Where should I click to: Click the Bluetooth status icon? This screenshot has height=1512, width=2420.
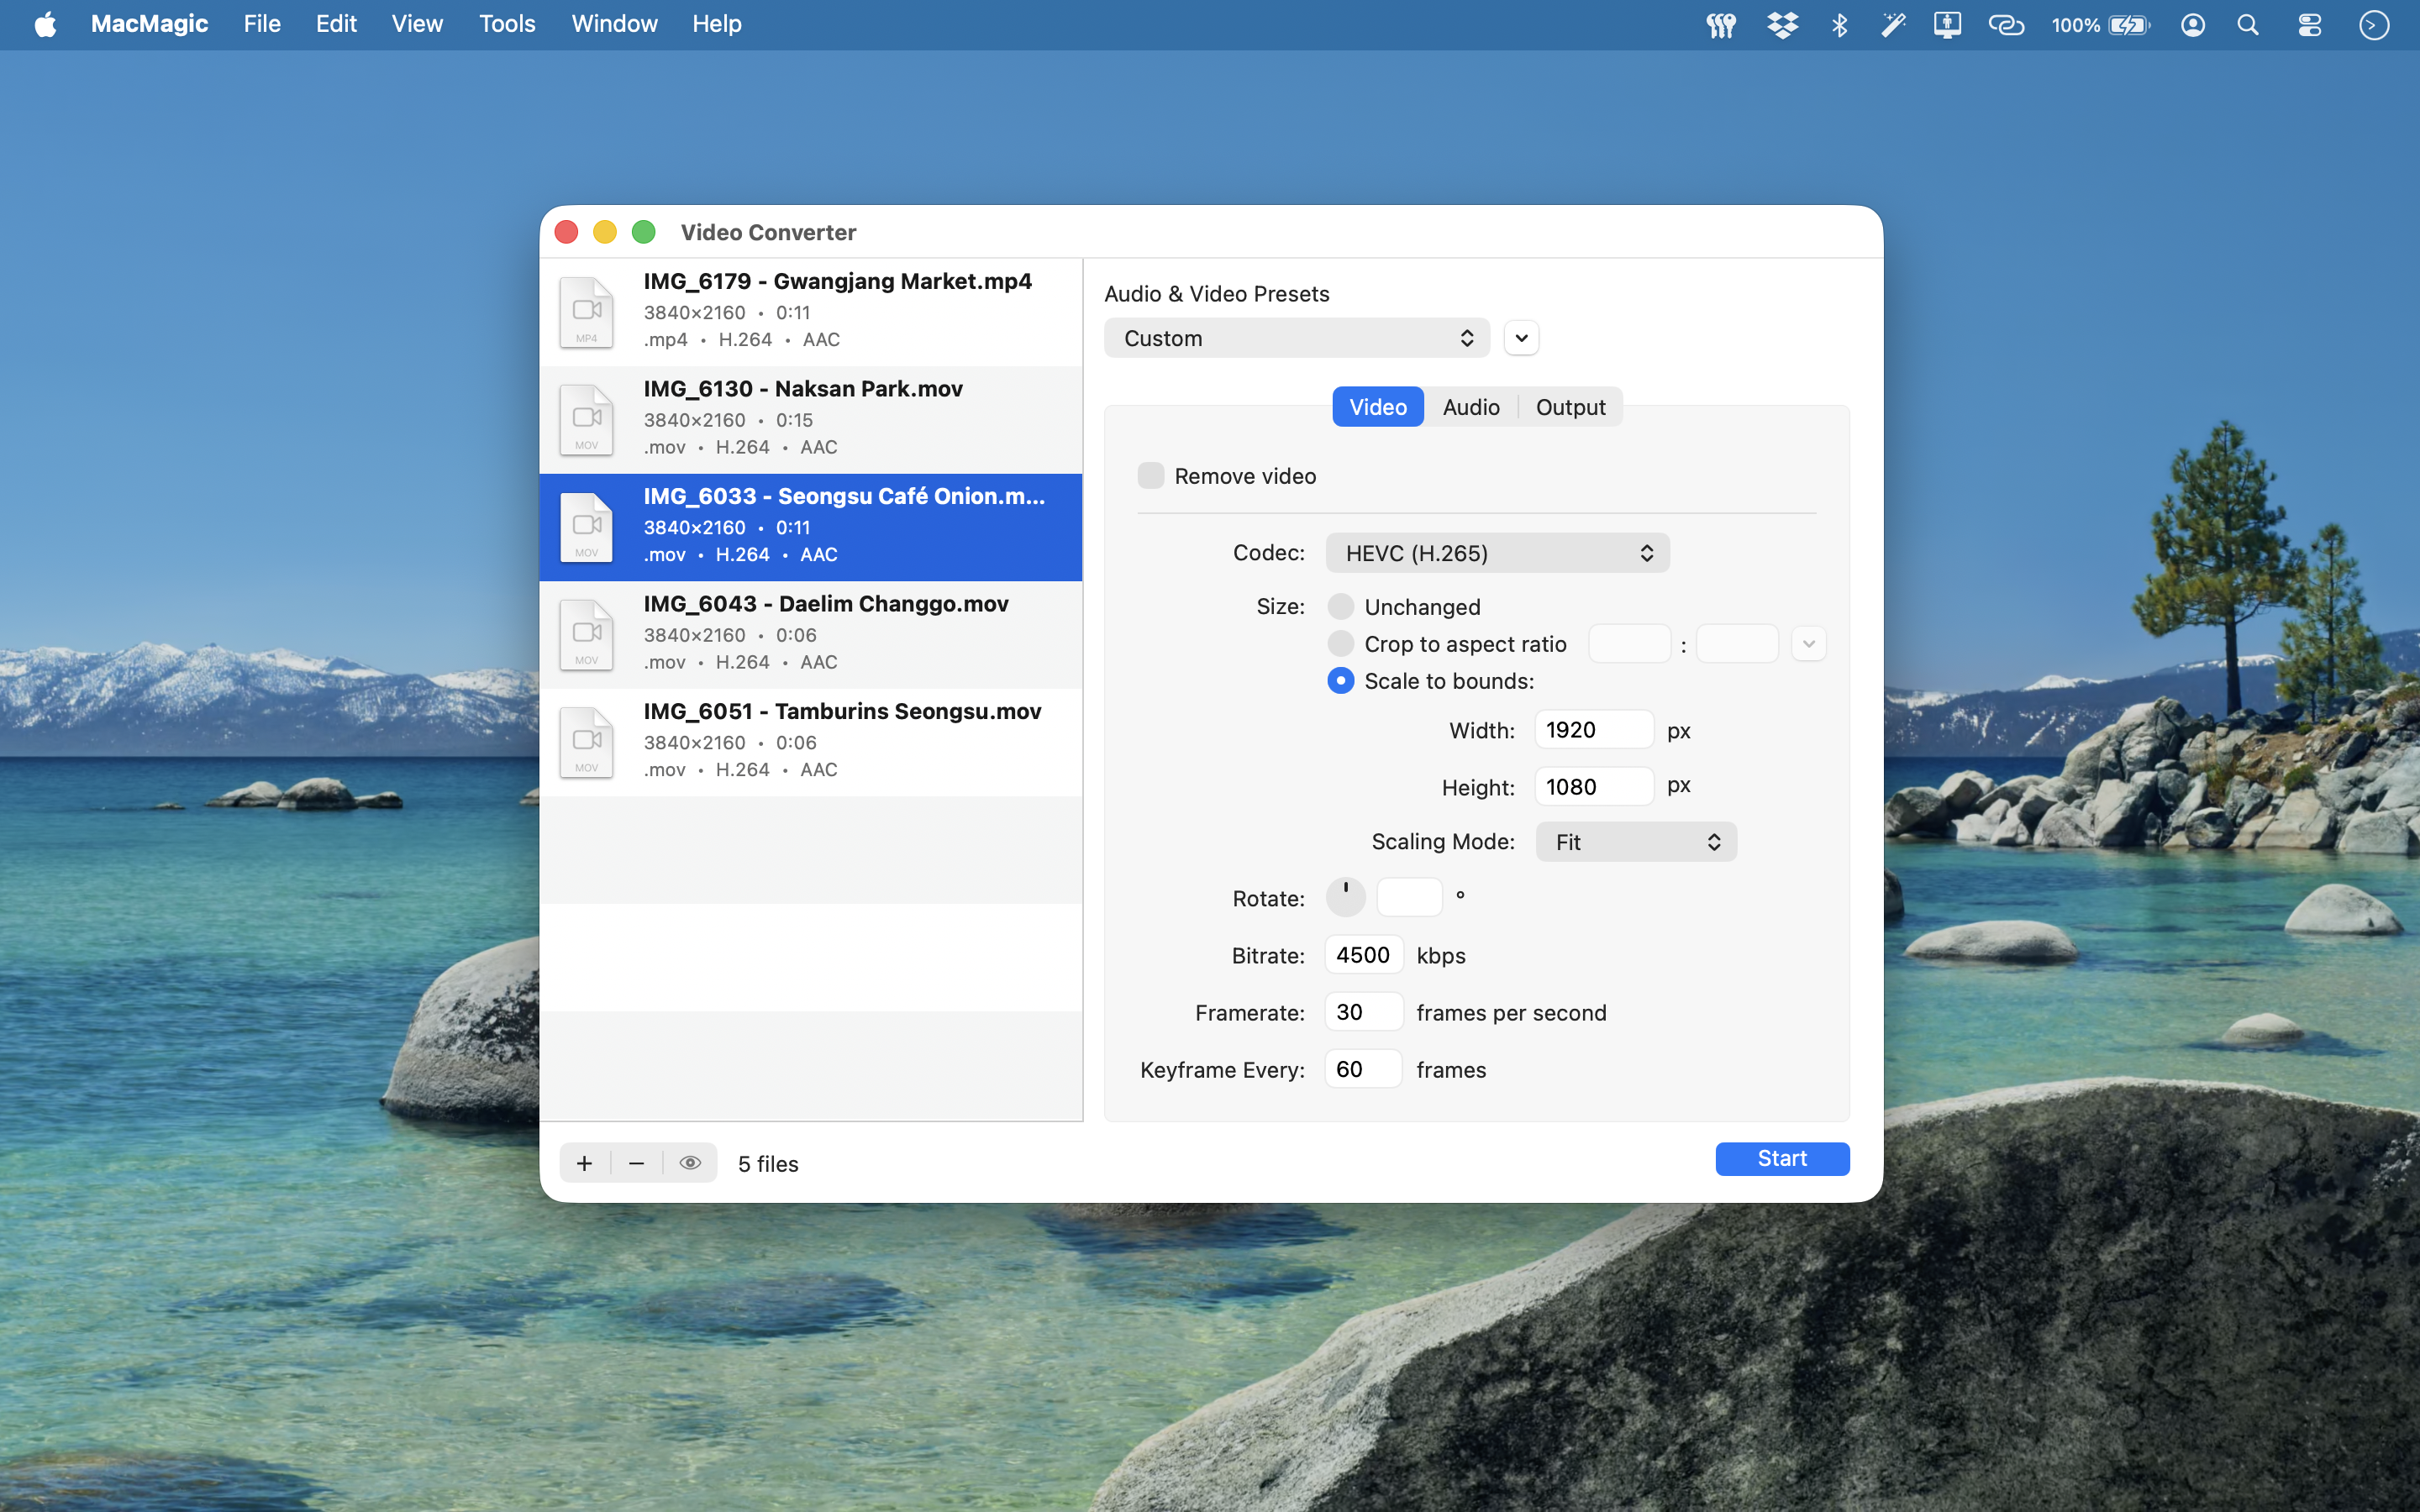(1838, 25)
